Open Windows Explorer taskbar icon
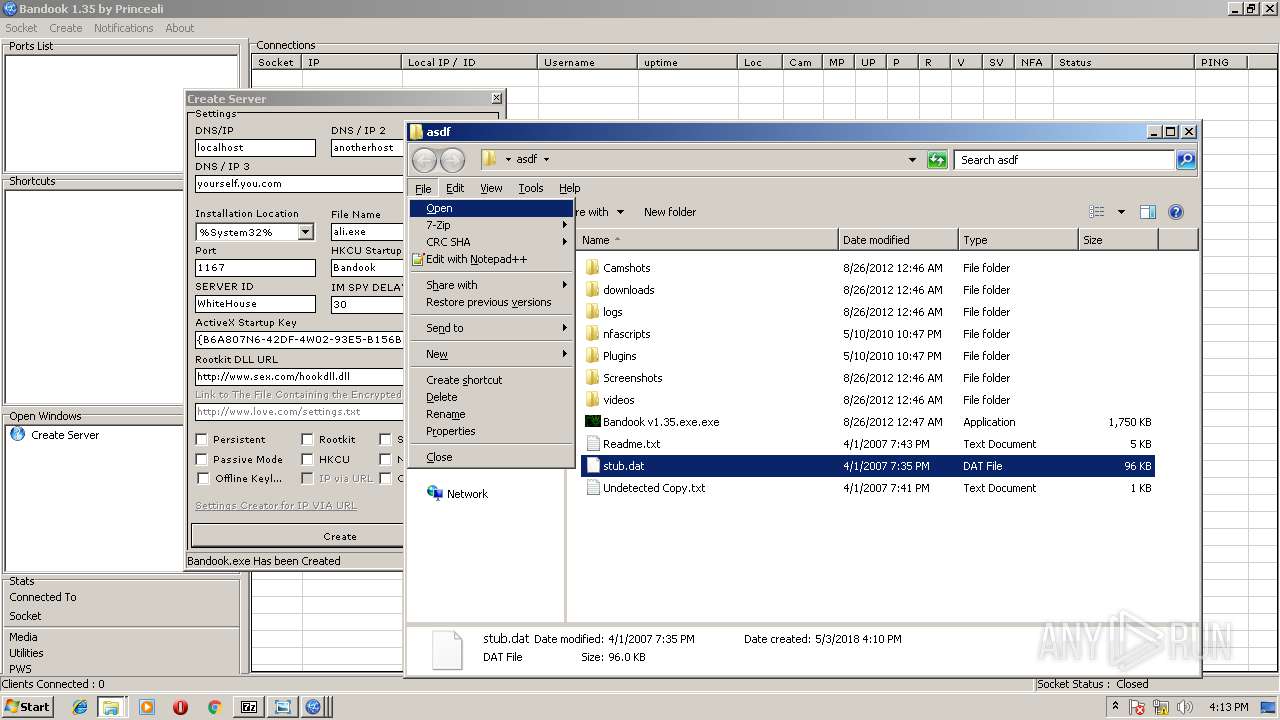 [111, 707]
